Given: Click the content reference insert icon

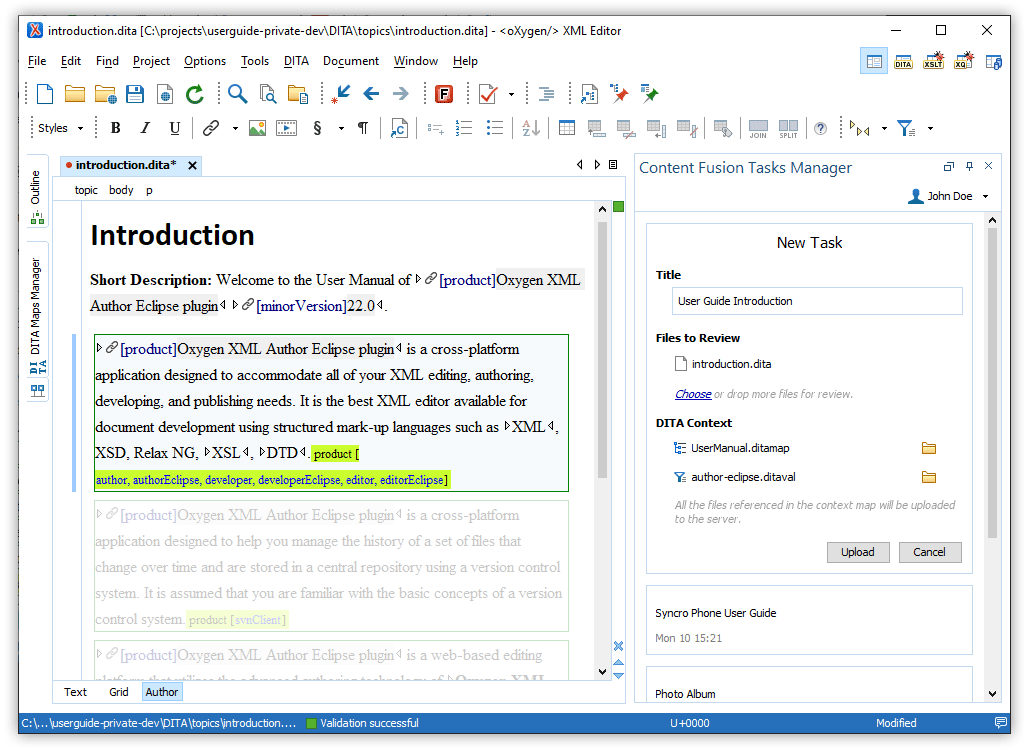Looking at the screenshot, I should click(x=399, y=128).
